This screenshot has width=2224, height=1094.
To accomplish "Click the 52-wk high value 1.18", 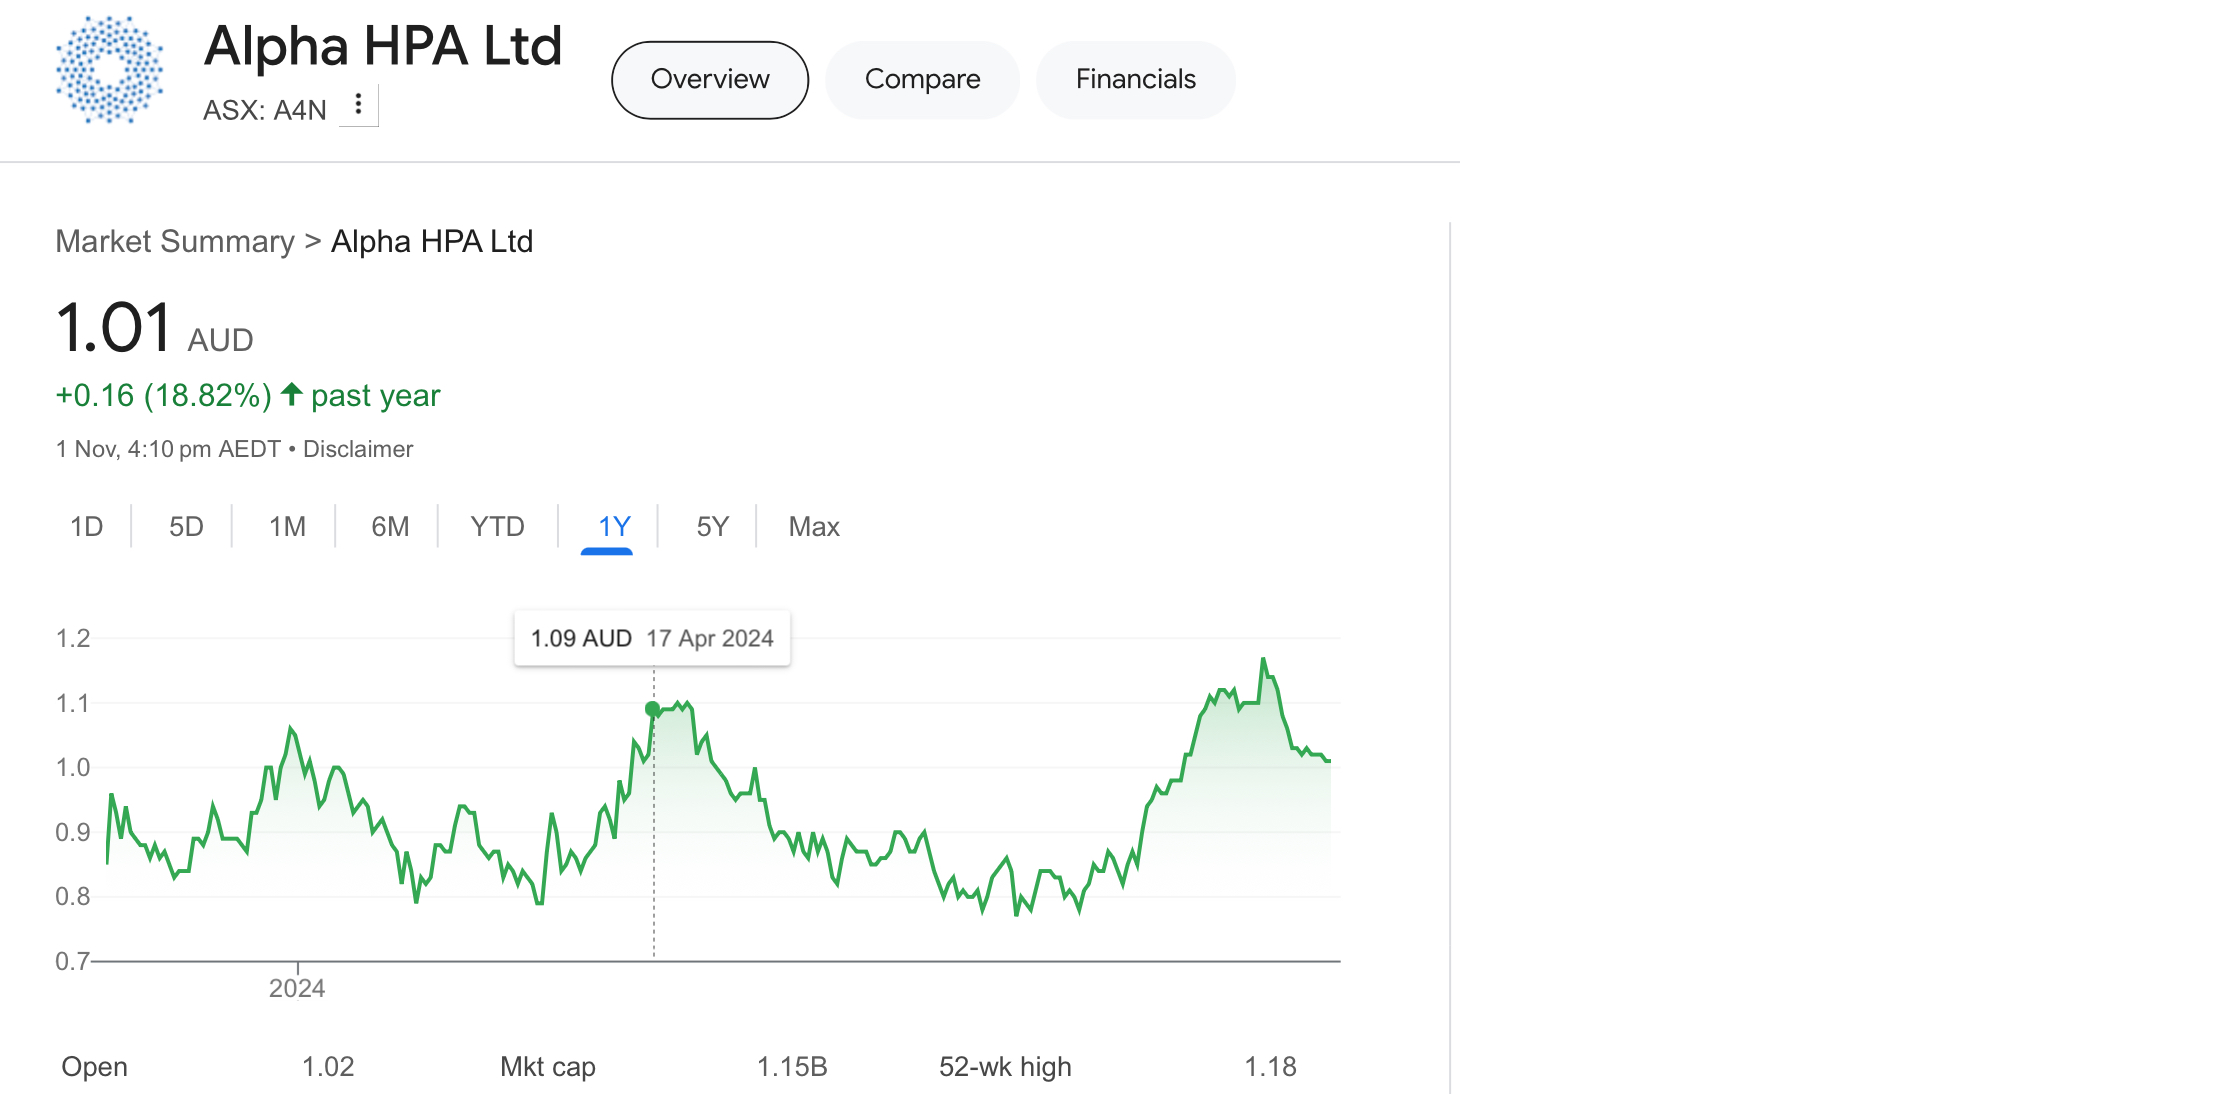I will [1270, 1067].
